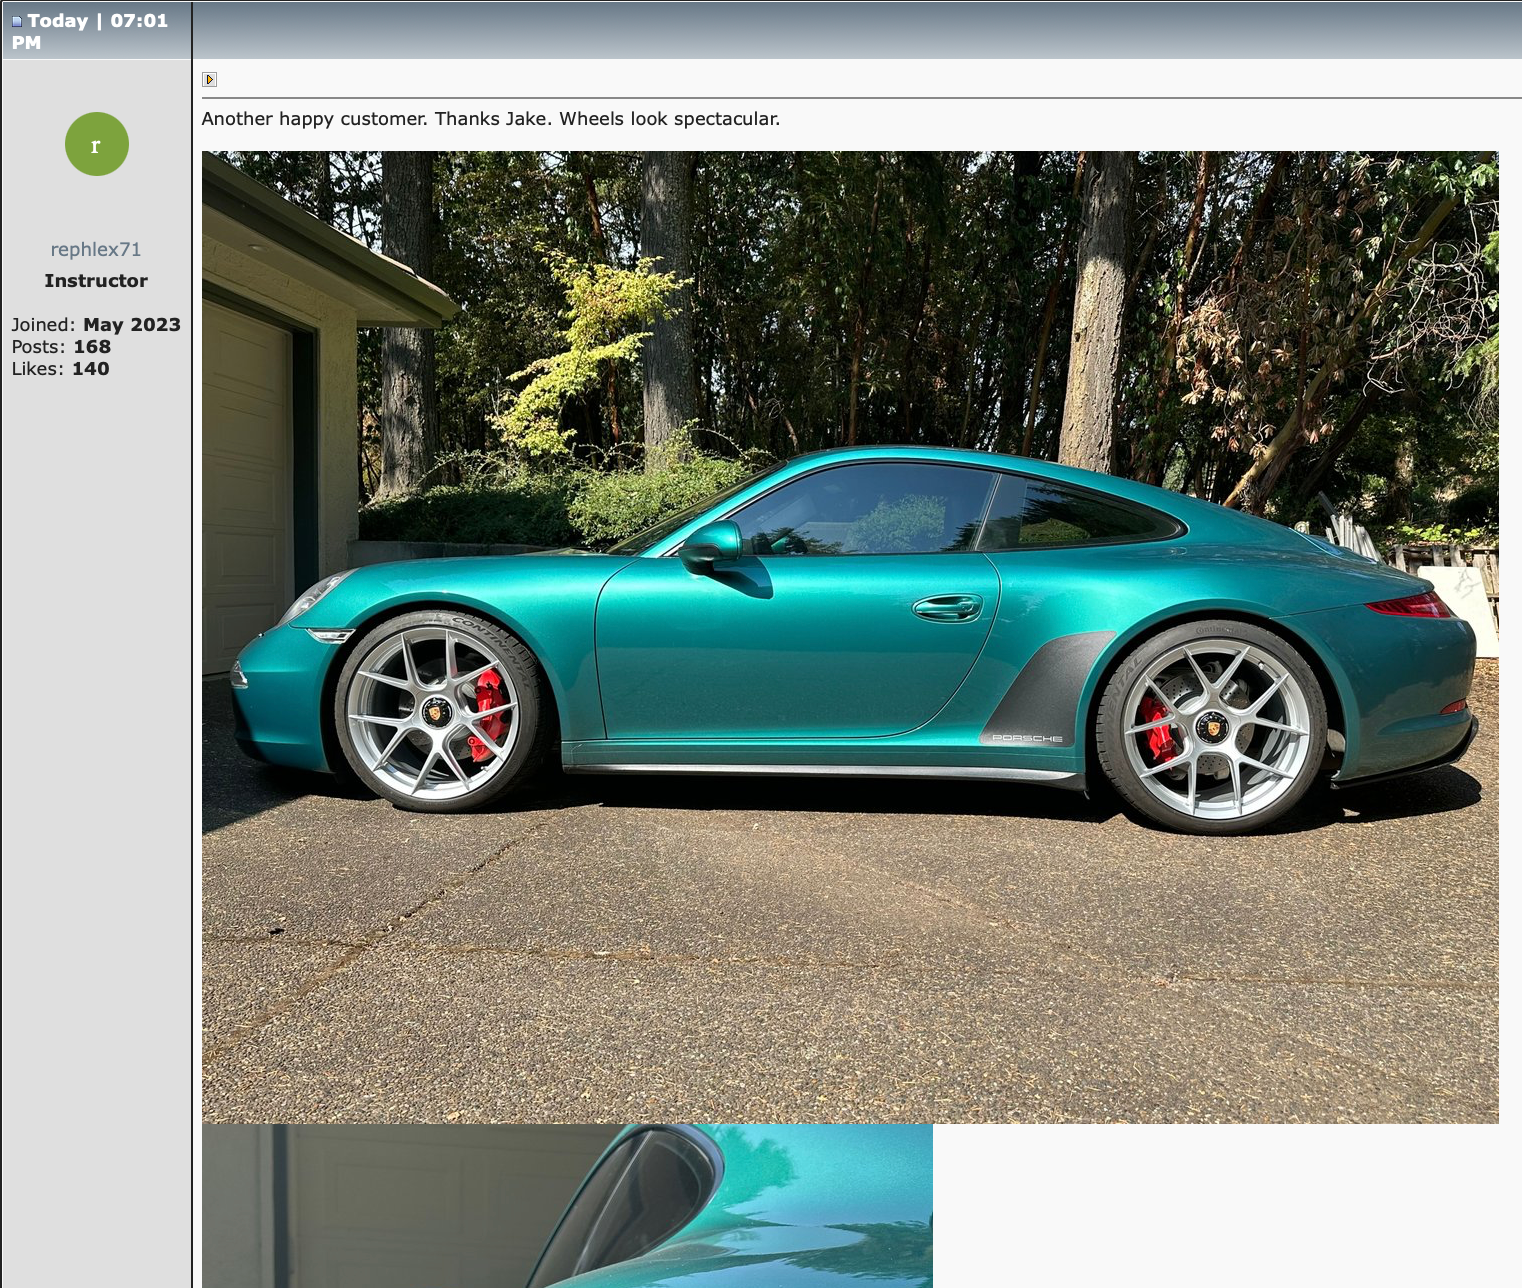Click the car's side window in the photo
The image size is (1522, 1288).
point(870,510)
